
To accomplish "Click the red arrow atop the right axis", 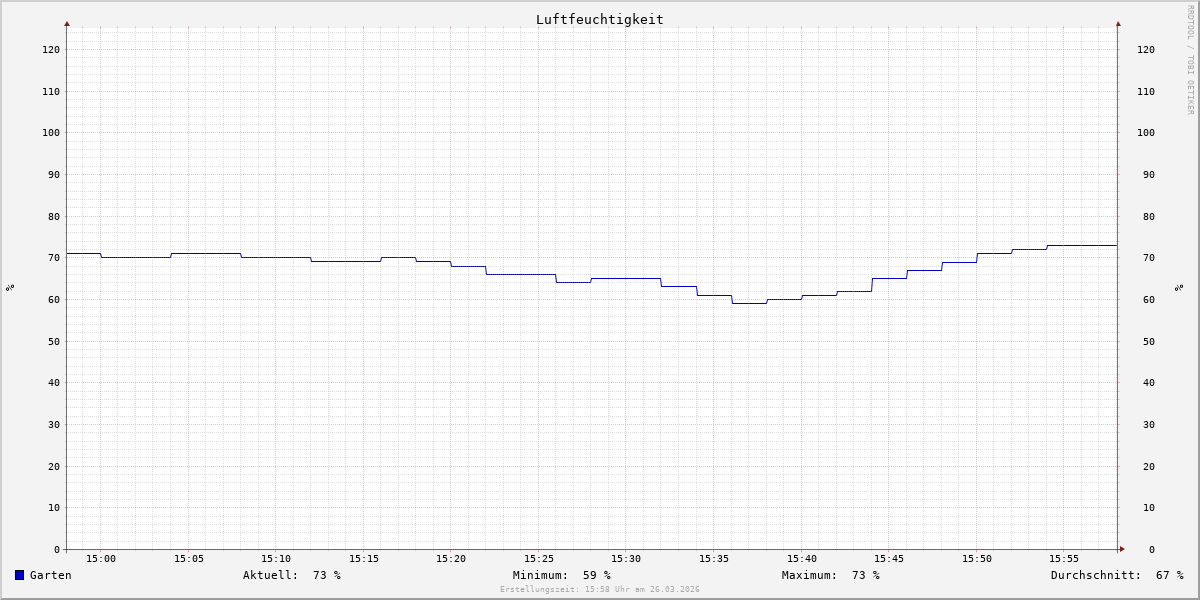I will click(x=1118, y=23).
